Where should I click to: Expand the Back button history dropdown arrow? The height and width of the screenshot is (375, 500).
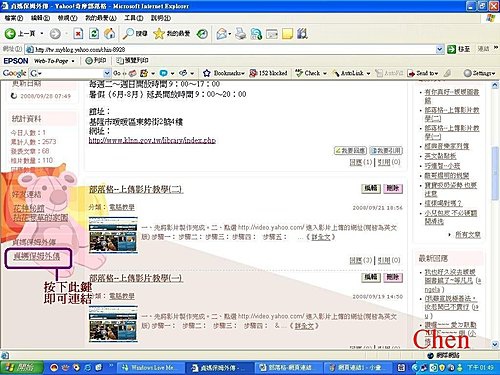tap(42, 33)
